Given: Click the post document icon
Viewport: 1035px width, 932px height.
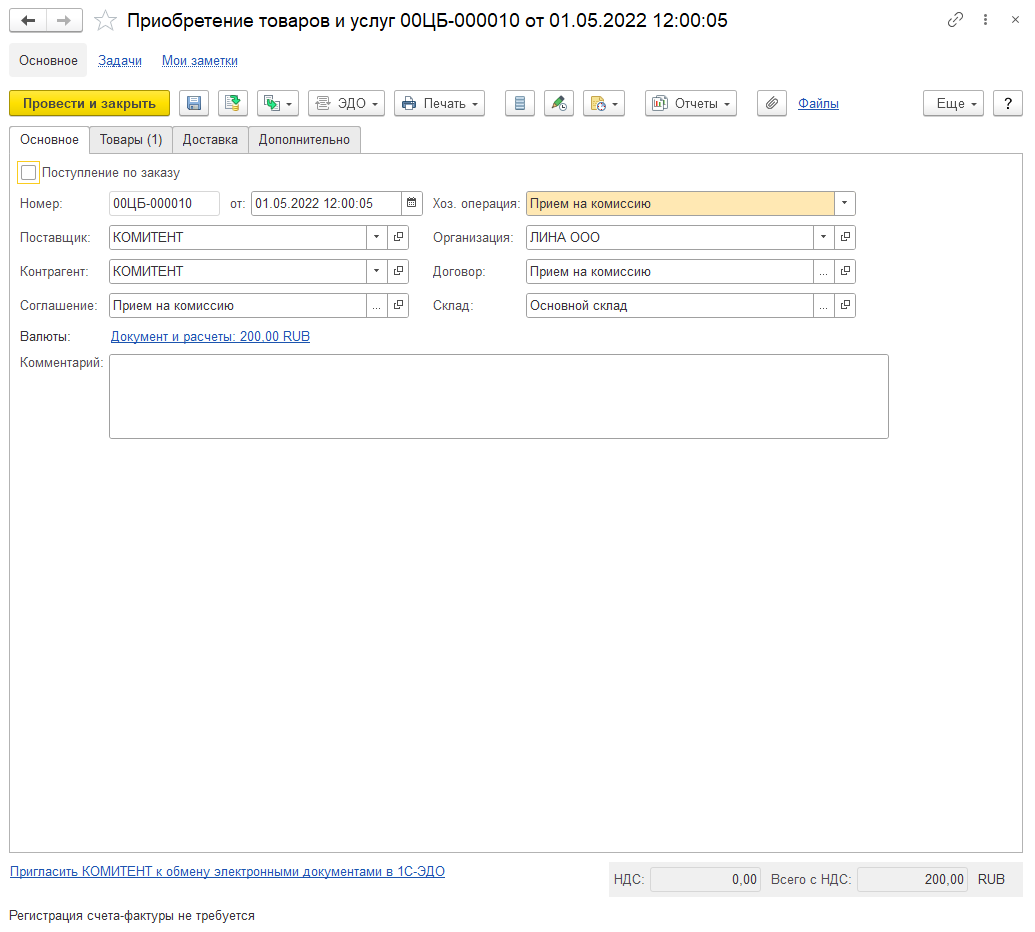Looking at the screenshot, I should tap(233, 104).
